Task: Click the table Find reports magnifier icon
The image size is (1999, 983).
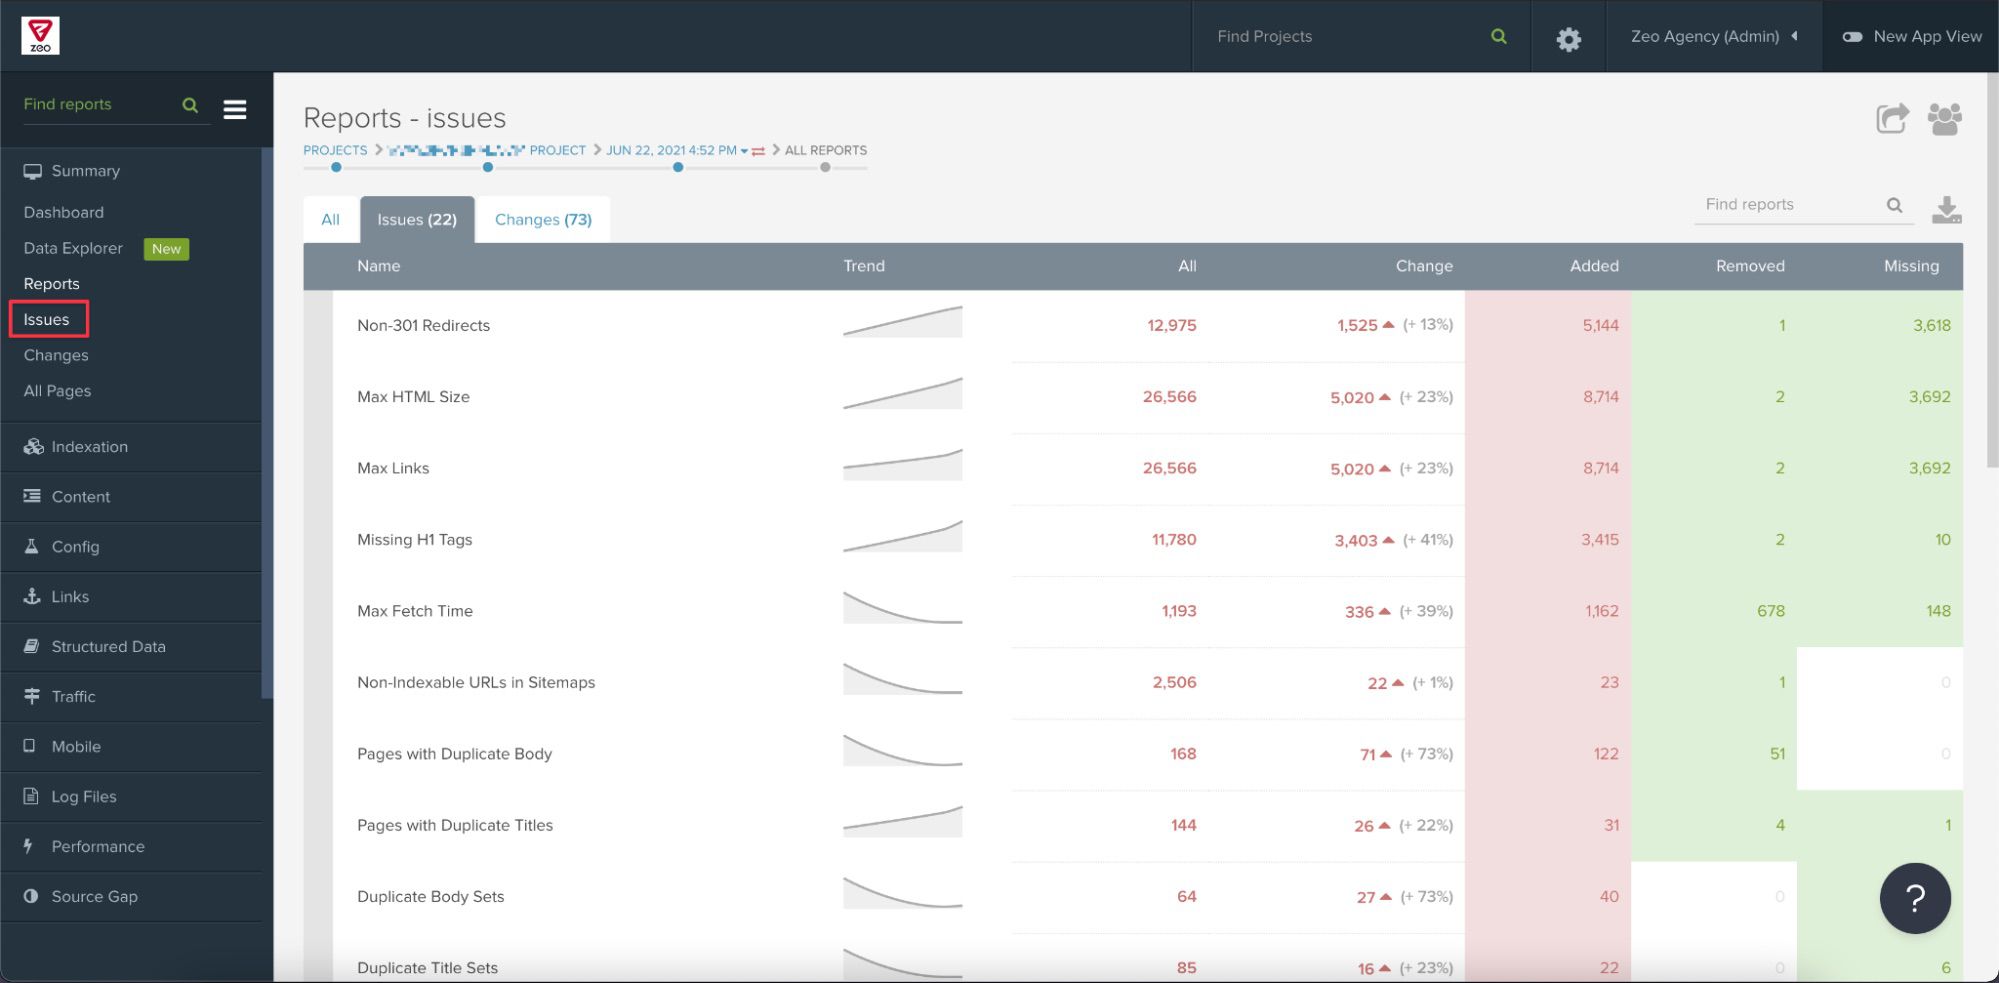Action: coord(1894,205)
